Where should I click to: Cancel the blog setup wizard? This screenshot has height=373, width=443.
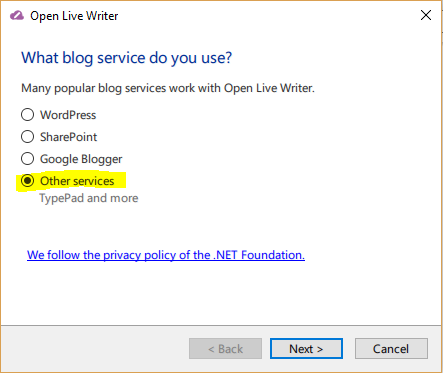(x=391, y=349)
